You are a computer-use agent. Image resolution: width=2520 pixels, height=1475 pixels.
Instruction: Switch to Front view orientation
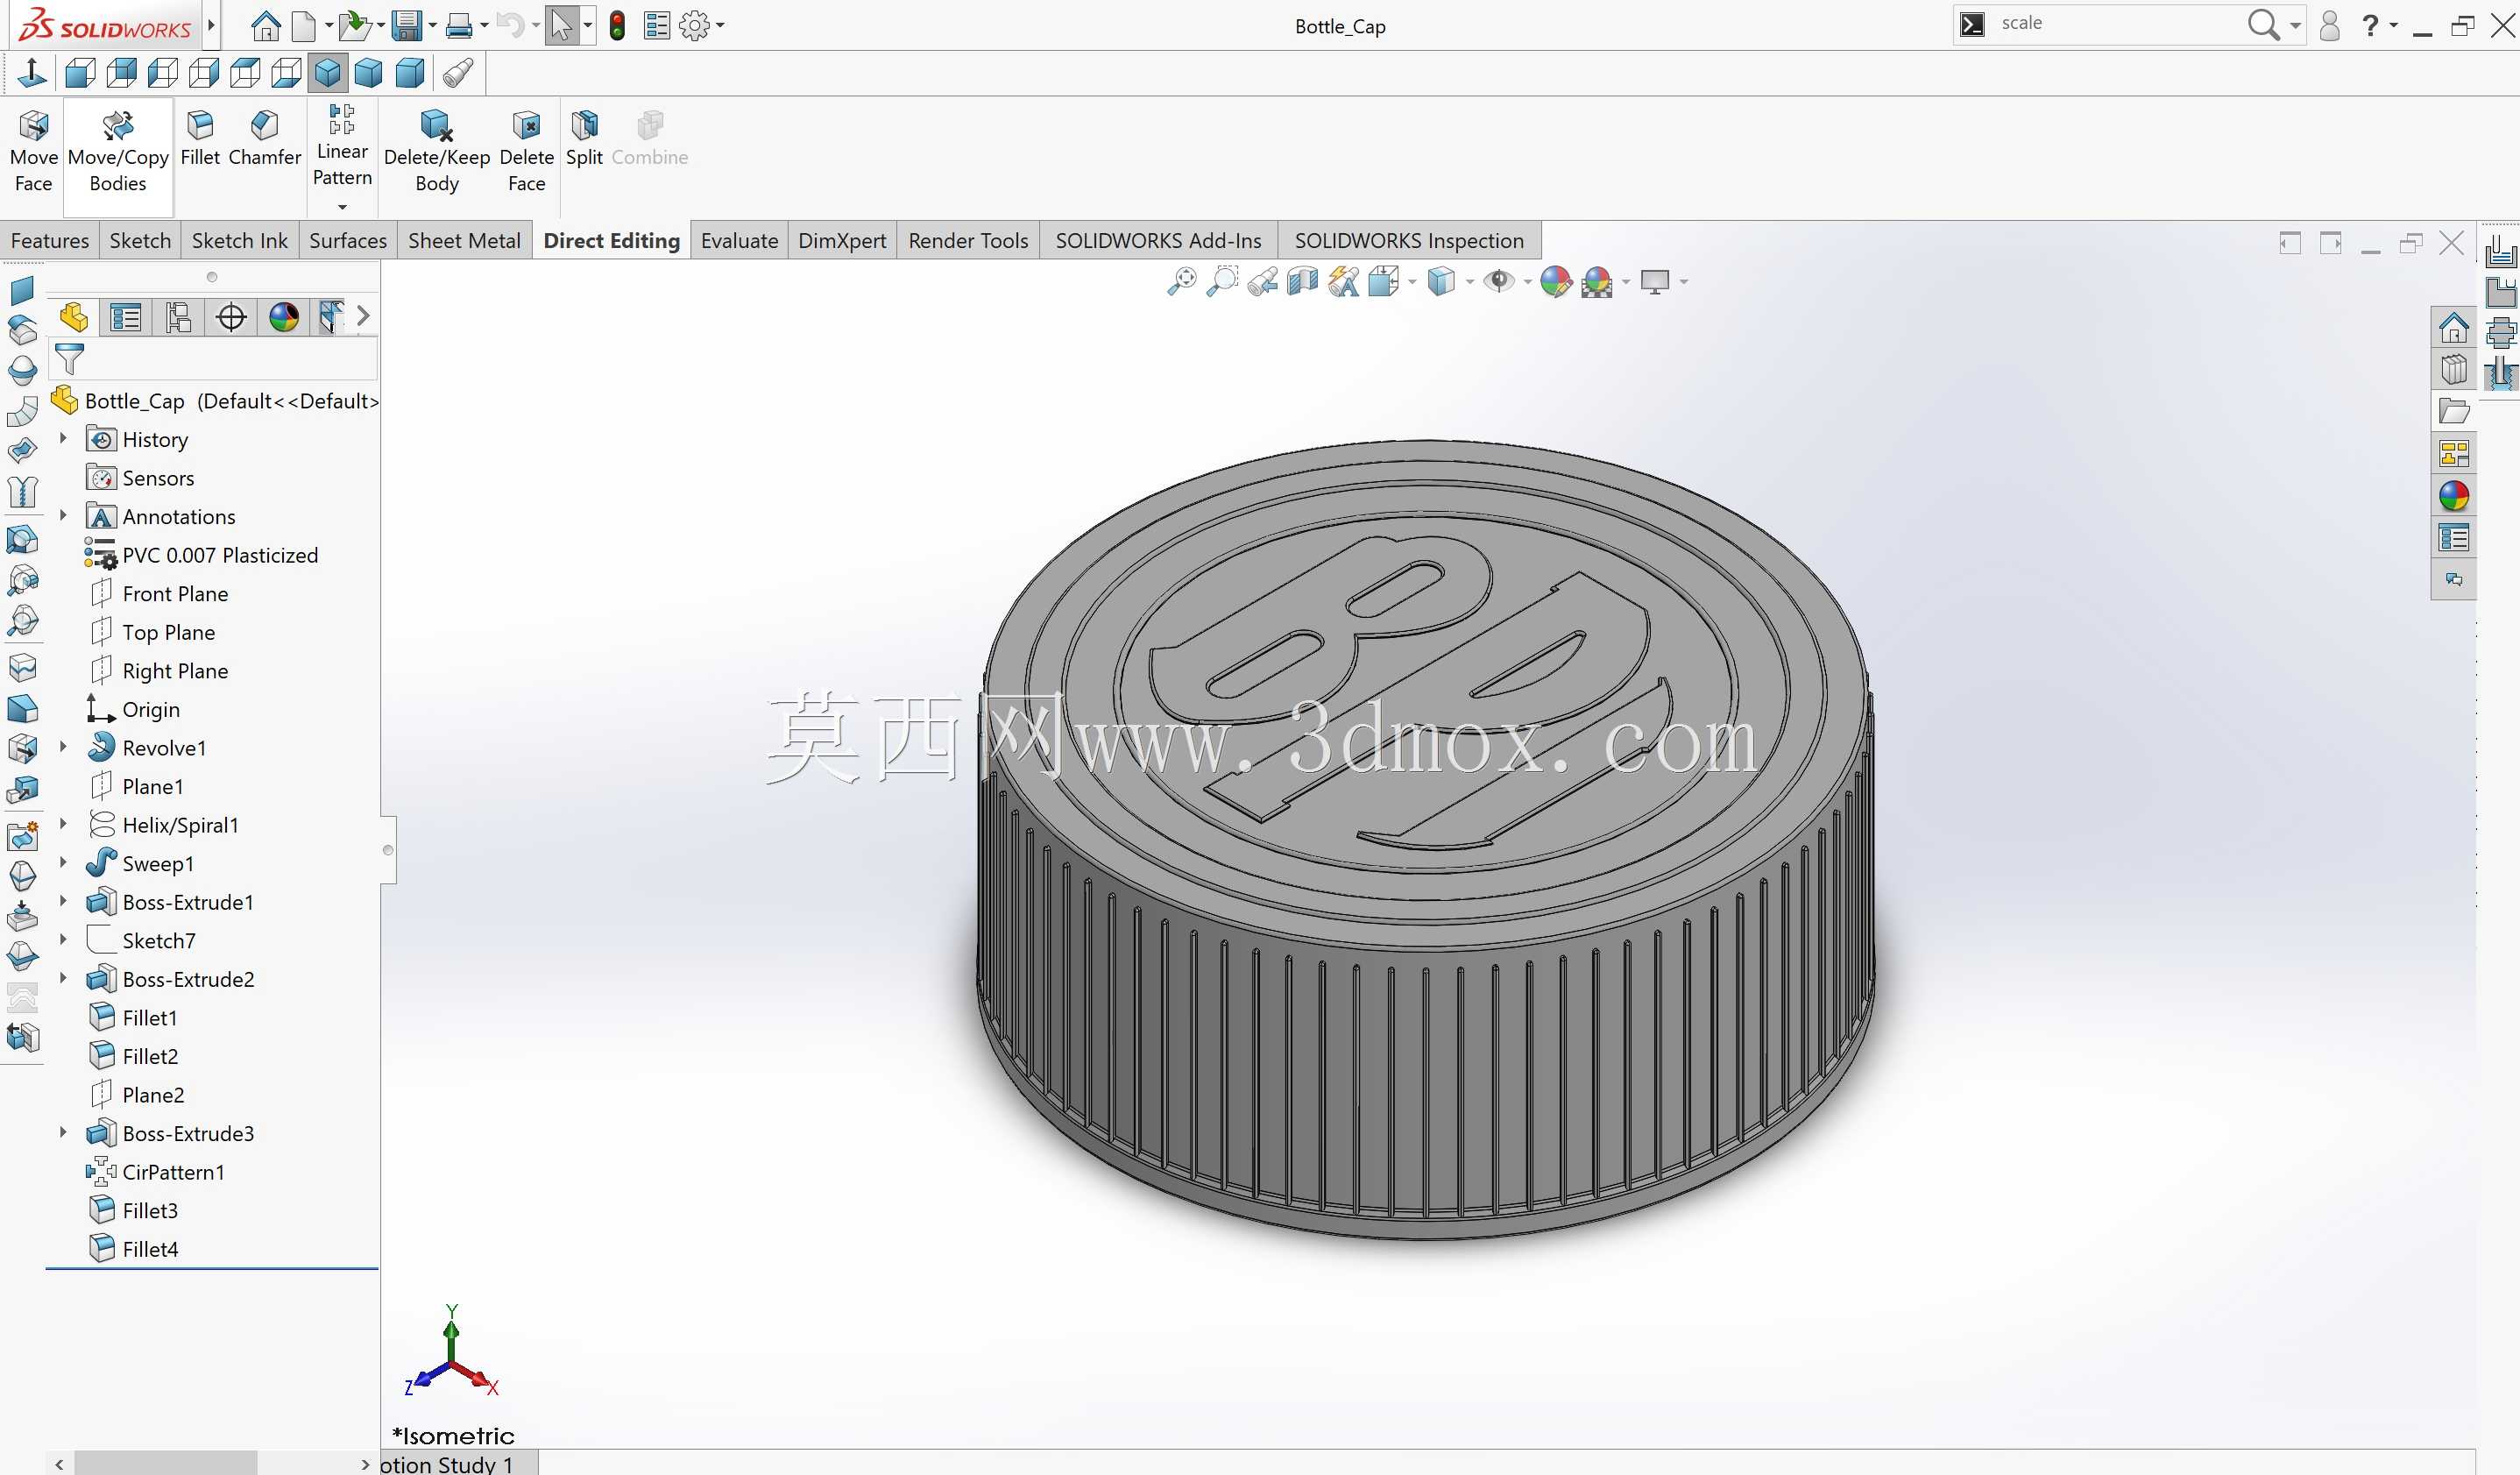coord(79,73)
